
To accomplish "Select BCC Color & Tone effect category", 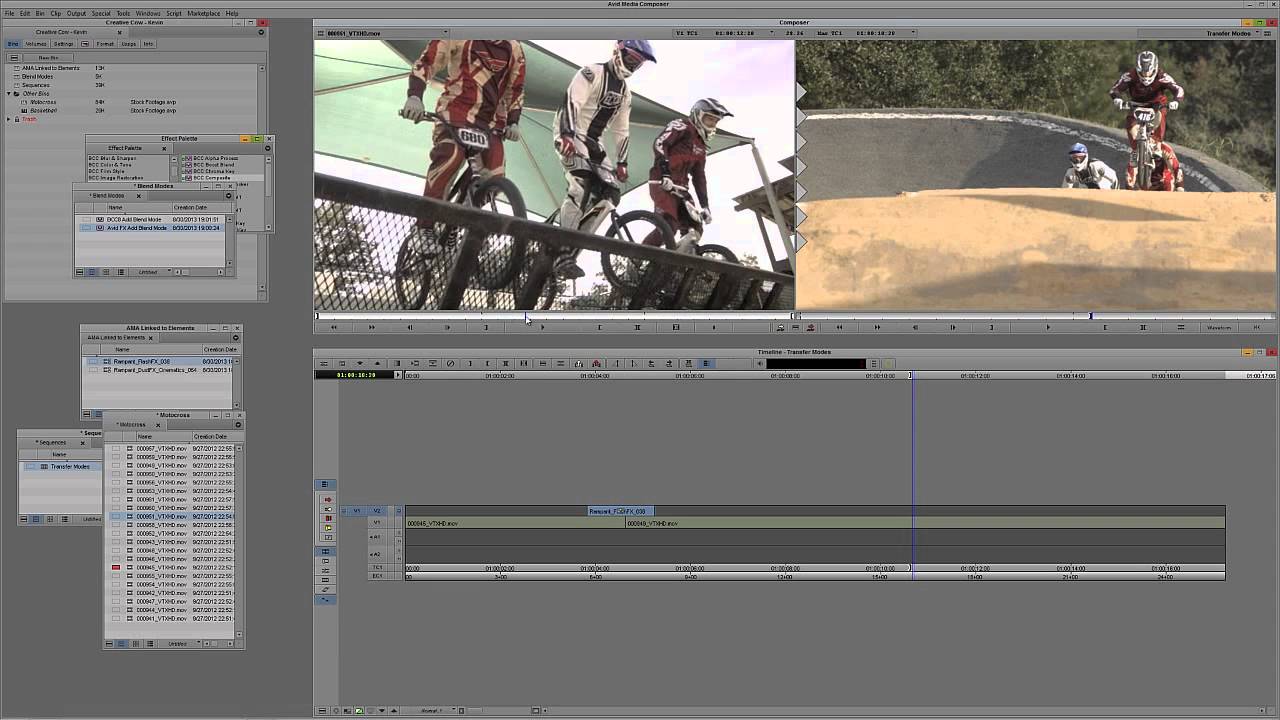I will click(x=112, y=165).
